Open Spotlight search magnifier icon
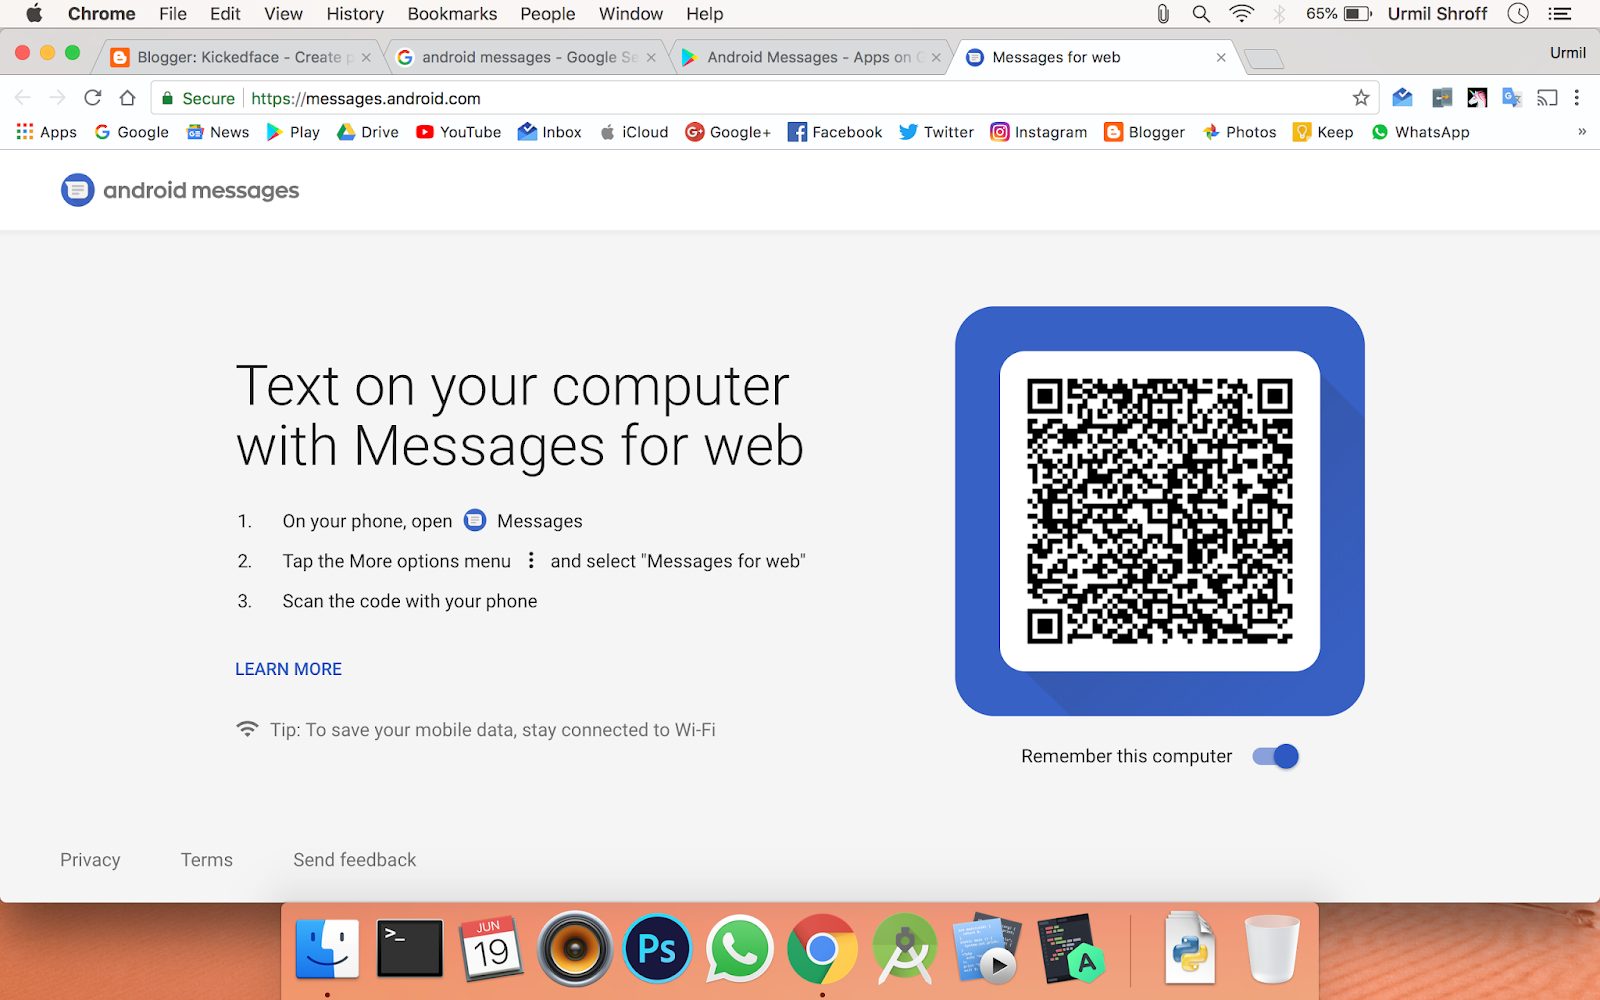 click(x=1201, y=14)
